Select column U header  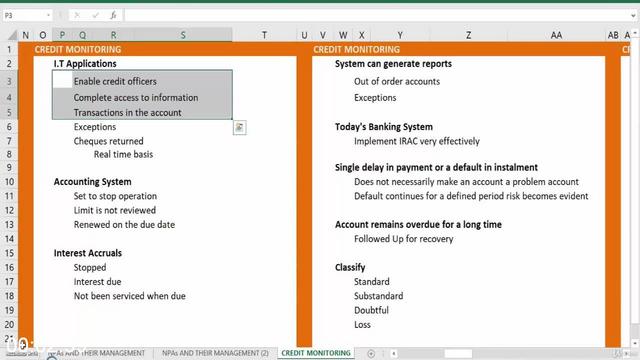pos(304,35)
